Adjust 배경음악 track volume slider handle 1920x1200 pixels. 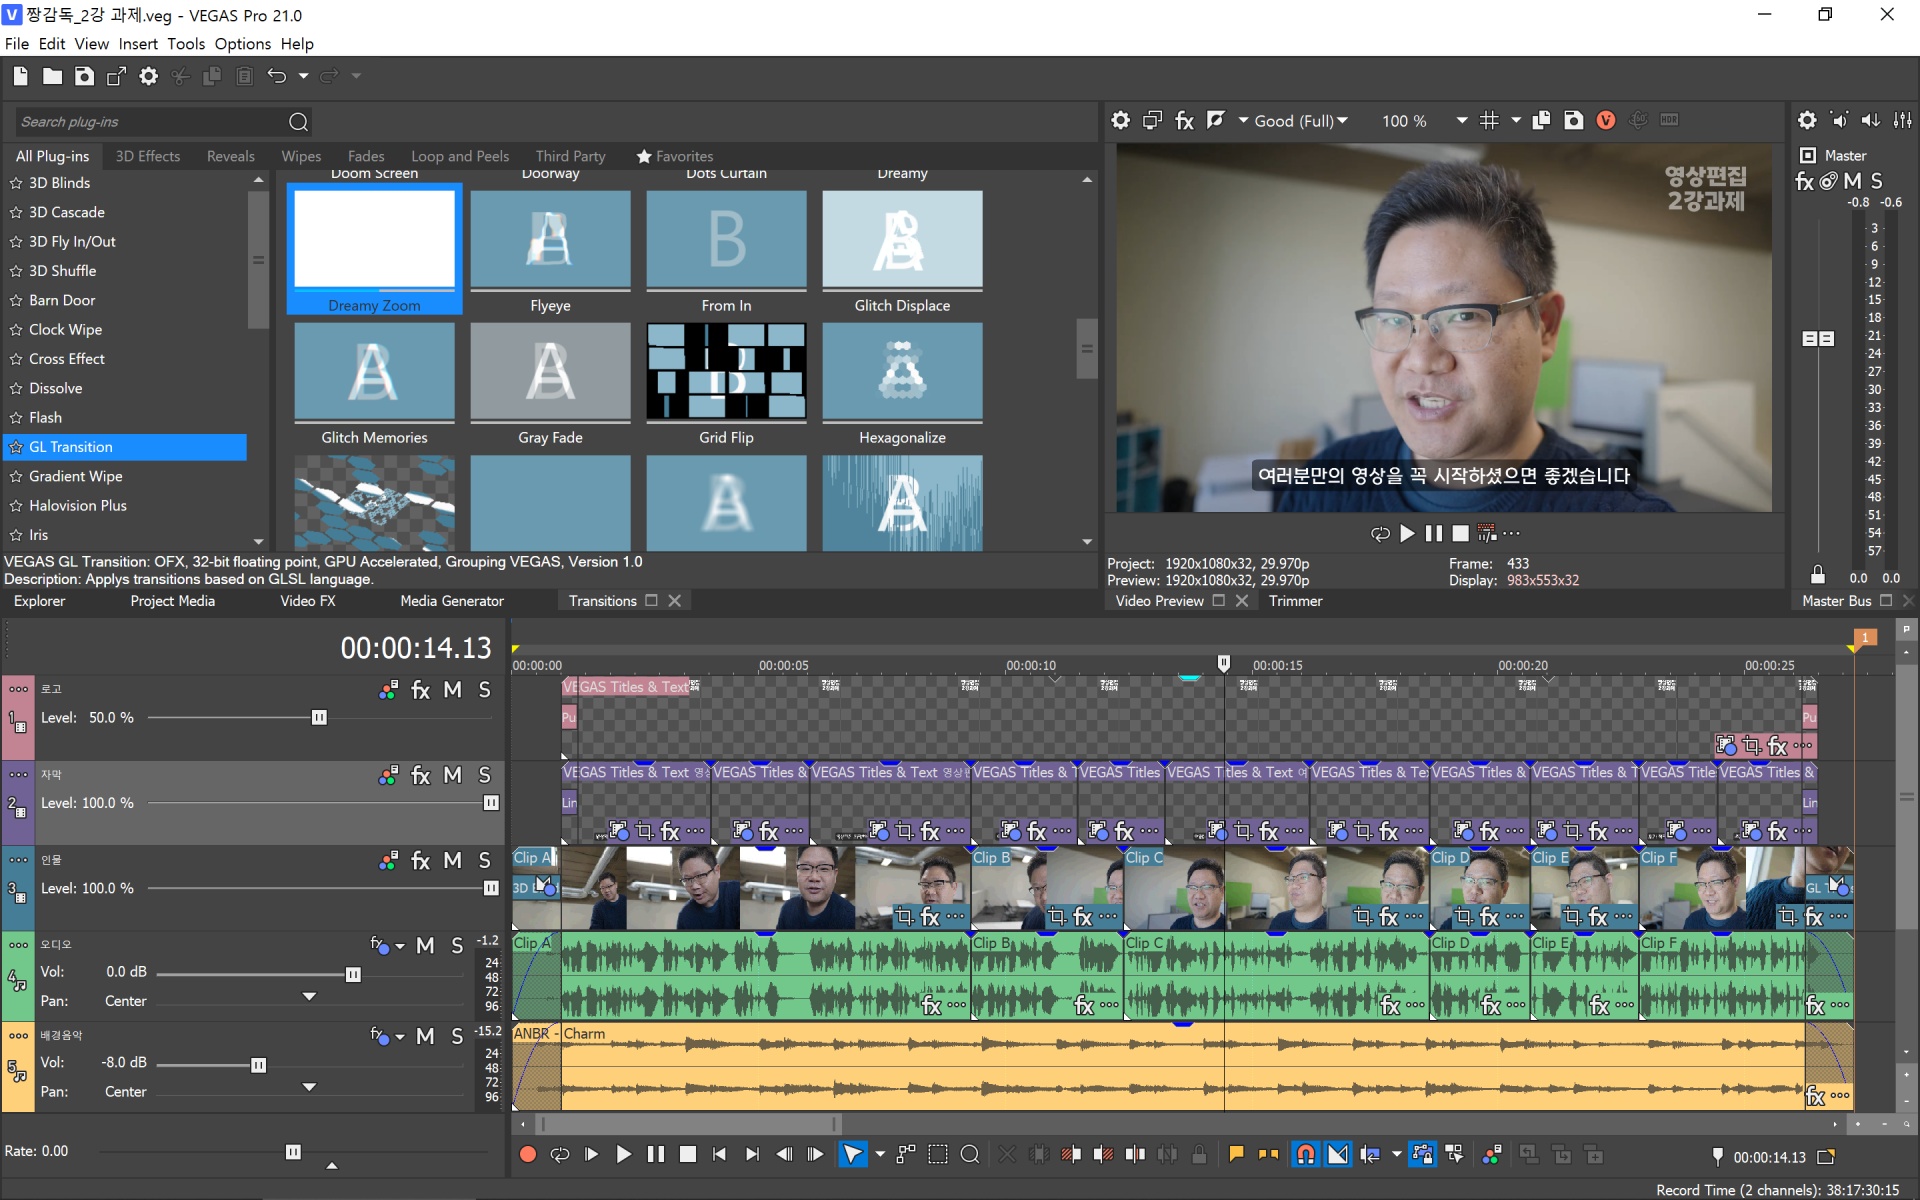click(258, 1066)
